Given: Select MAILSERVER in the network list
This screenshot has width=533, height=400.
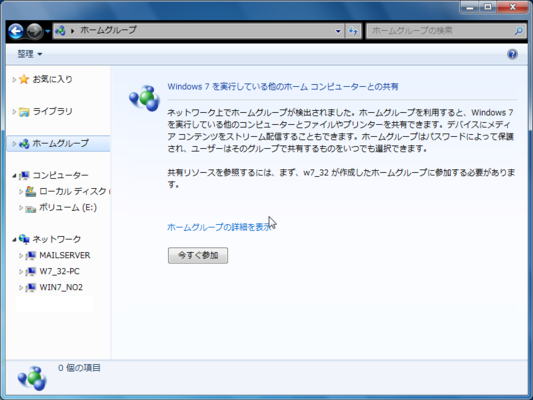Looking at the screenshot, I should (65, 255).
